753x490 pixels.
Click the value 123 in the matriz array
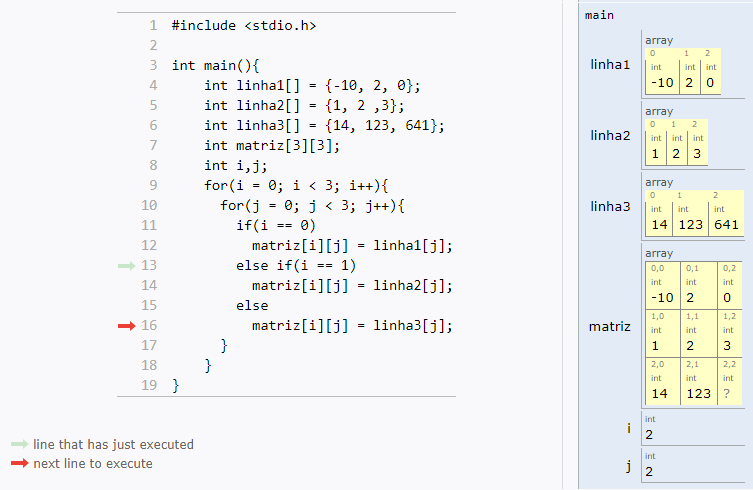click(x=697, y=393)
